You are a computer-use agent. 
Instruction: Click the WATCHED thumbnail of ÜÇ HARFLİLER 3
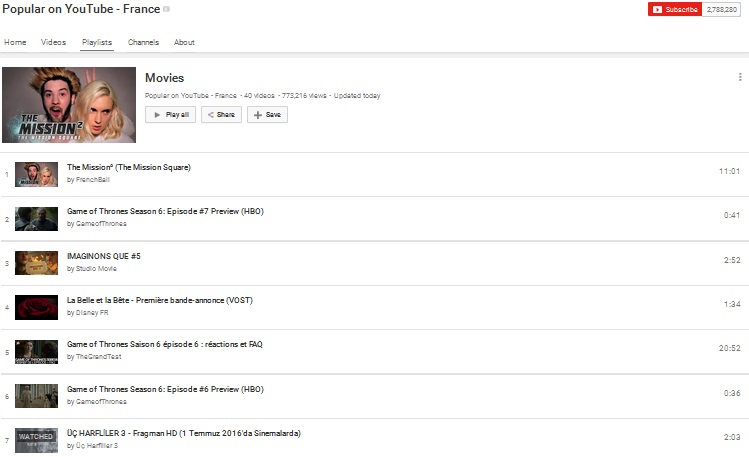point(36,440)
